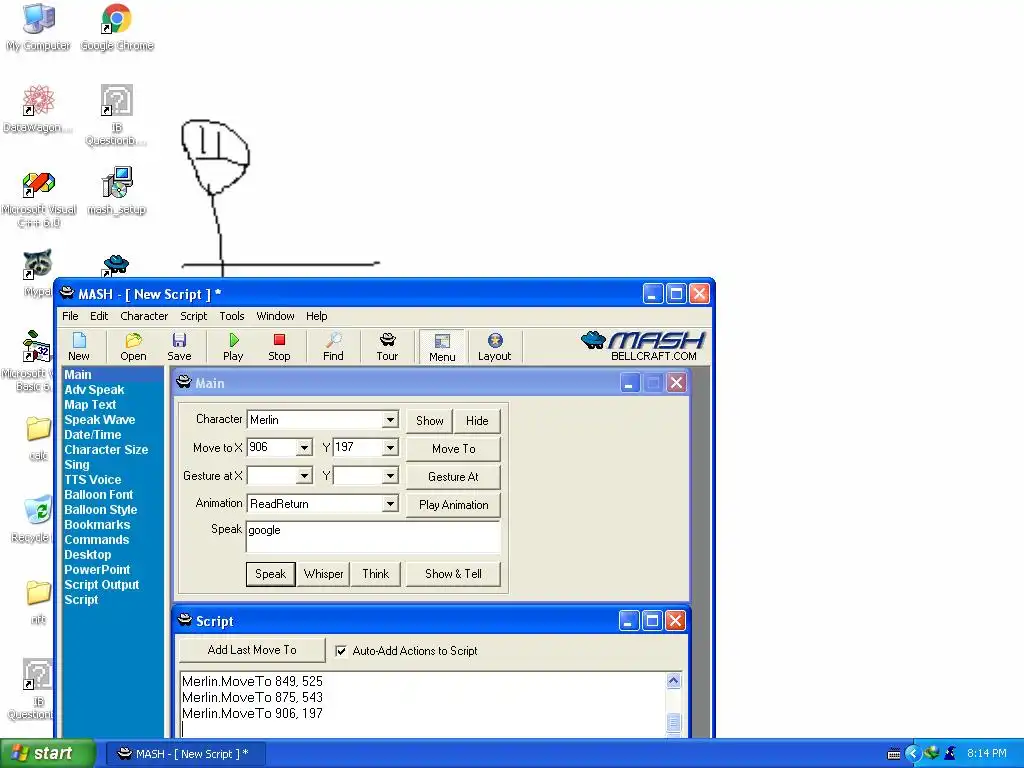Open the Gesture at X dropdown arrow

[x=304, y=475]
